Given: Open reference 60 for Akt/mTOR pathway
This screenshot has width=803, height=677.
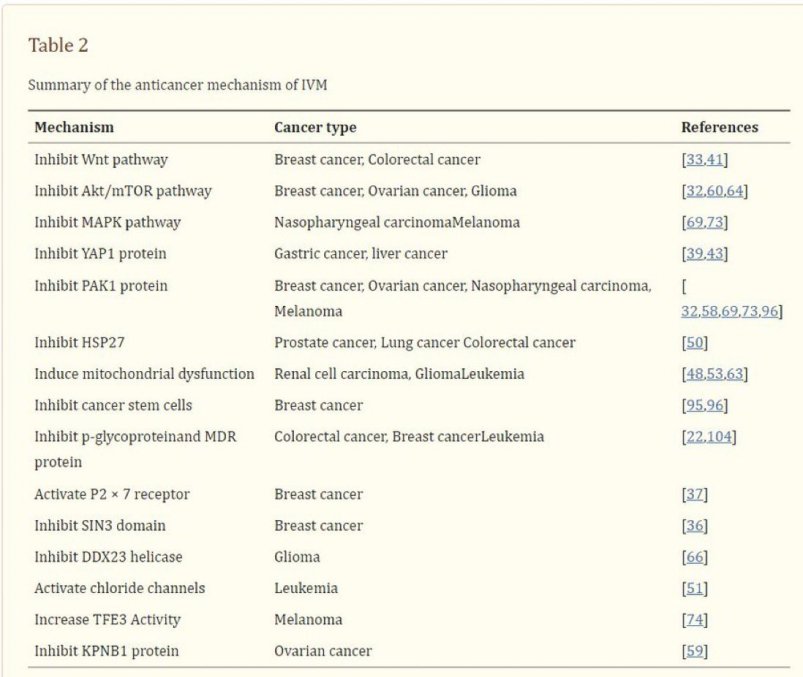Looking at the screenshot, I should 714,191.
